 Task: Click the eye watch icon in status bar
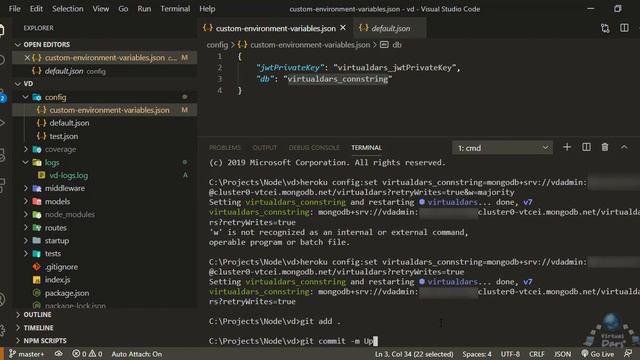(x=59, y=354)
